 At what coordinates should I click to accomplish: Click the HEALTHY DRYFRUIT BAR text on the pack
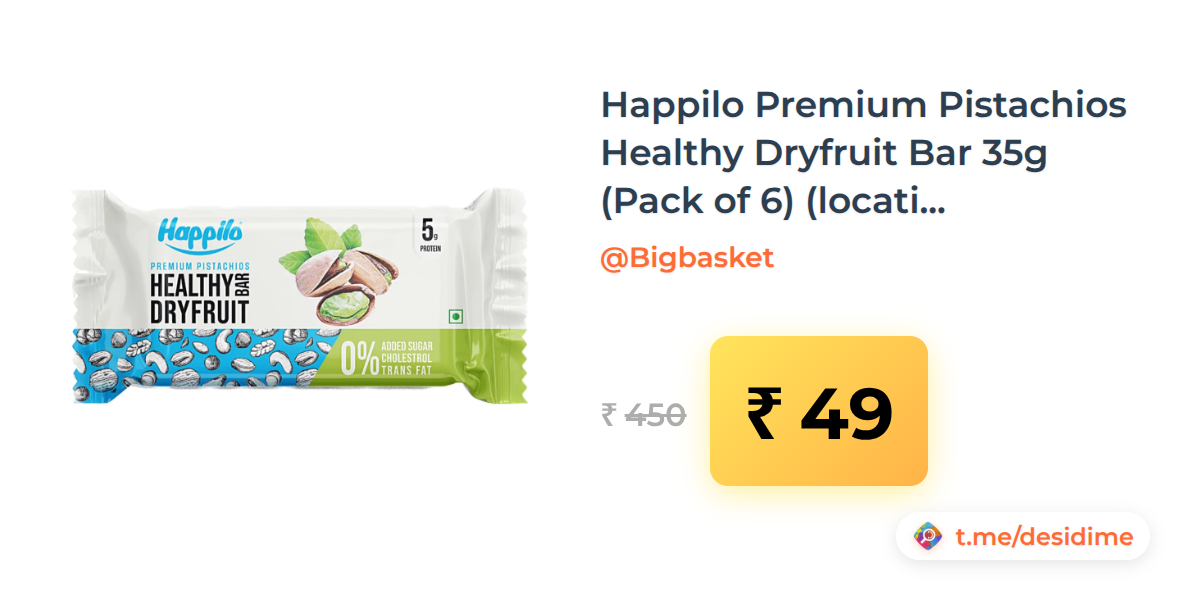coord(198,297)
